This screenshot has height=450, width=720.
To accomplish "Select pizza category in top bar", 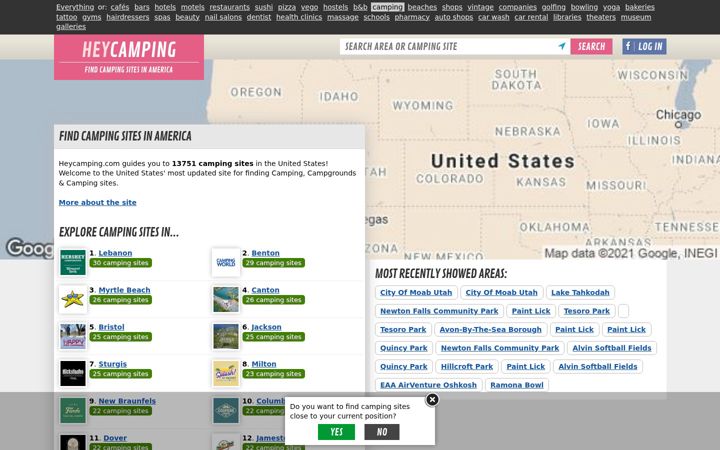I will tap(287, 7).
